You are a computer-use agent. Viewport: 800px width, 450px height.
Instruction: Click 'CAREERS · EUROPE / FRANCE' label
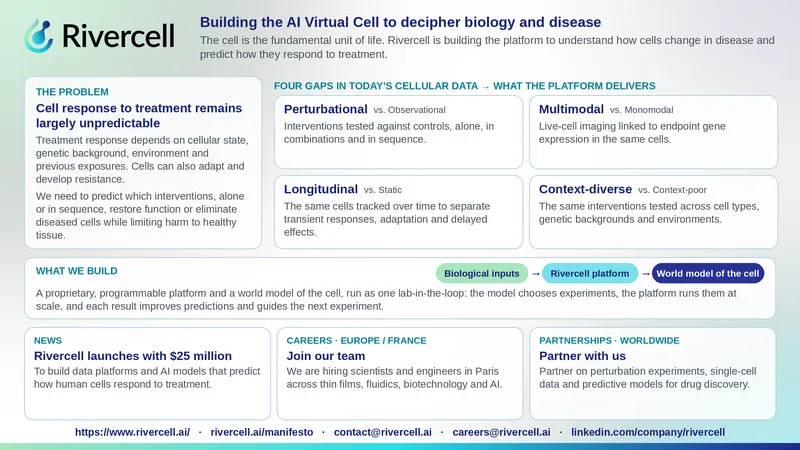click(356, 340)
